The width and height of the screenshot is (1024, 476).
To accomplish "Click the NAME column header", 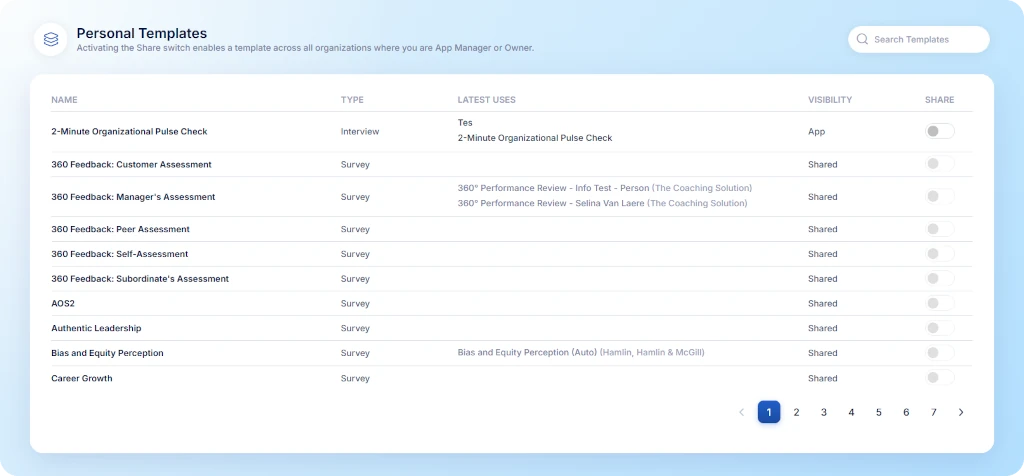I will point(64,100).
